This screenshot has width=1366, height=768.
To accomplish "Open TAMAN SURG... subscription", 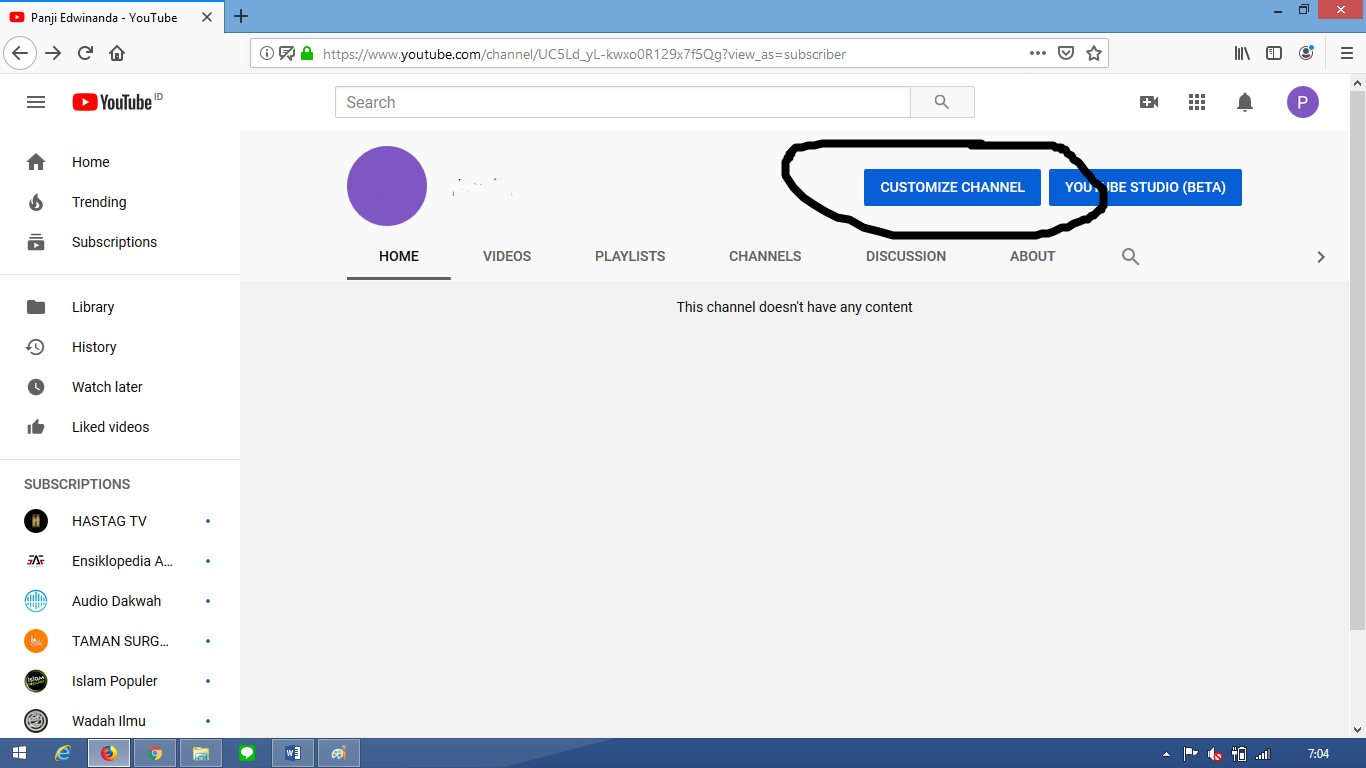I will [120, 641].
